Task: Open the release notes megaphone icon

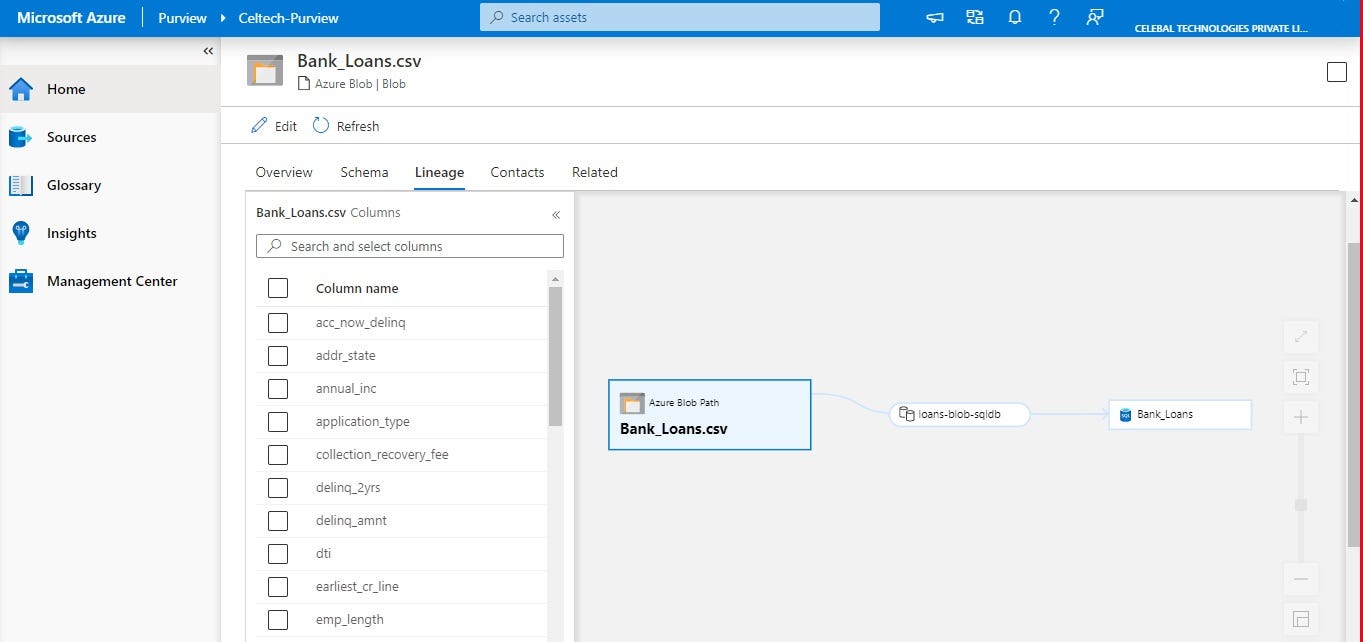Action: click(935, 17)
